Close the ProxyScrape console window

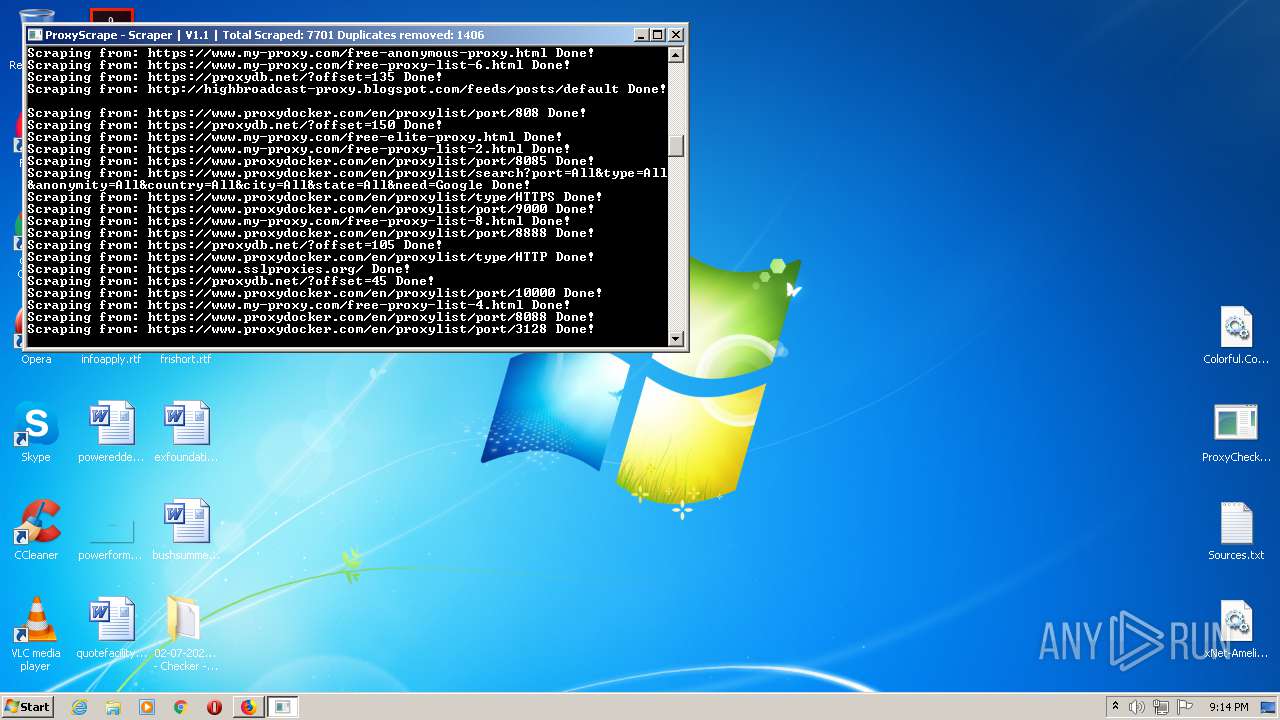676,35
